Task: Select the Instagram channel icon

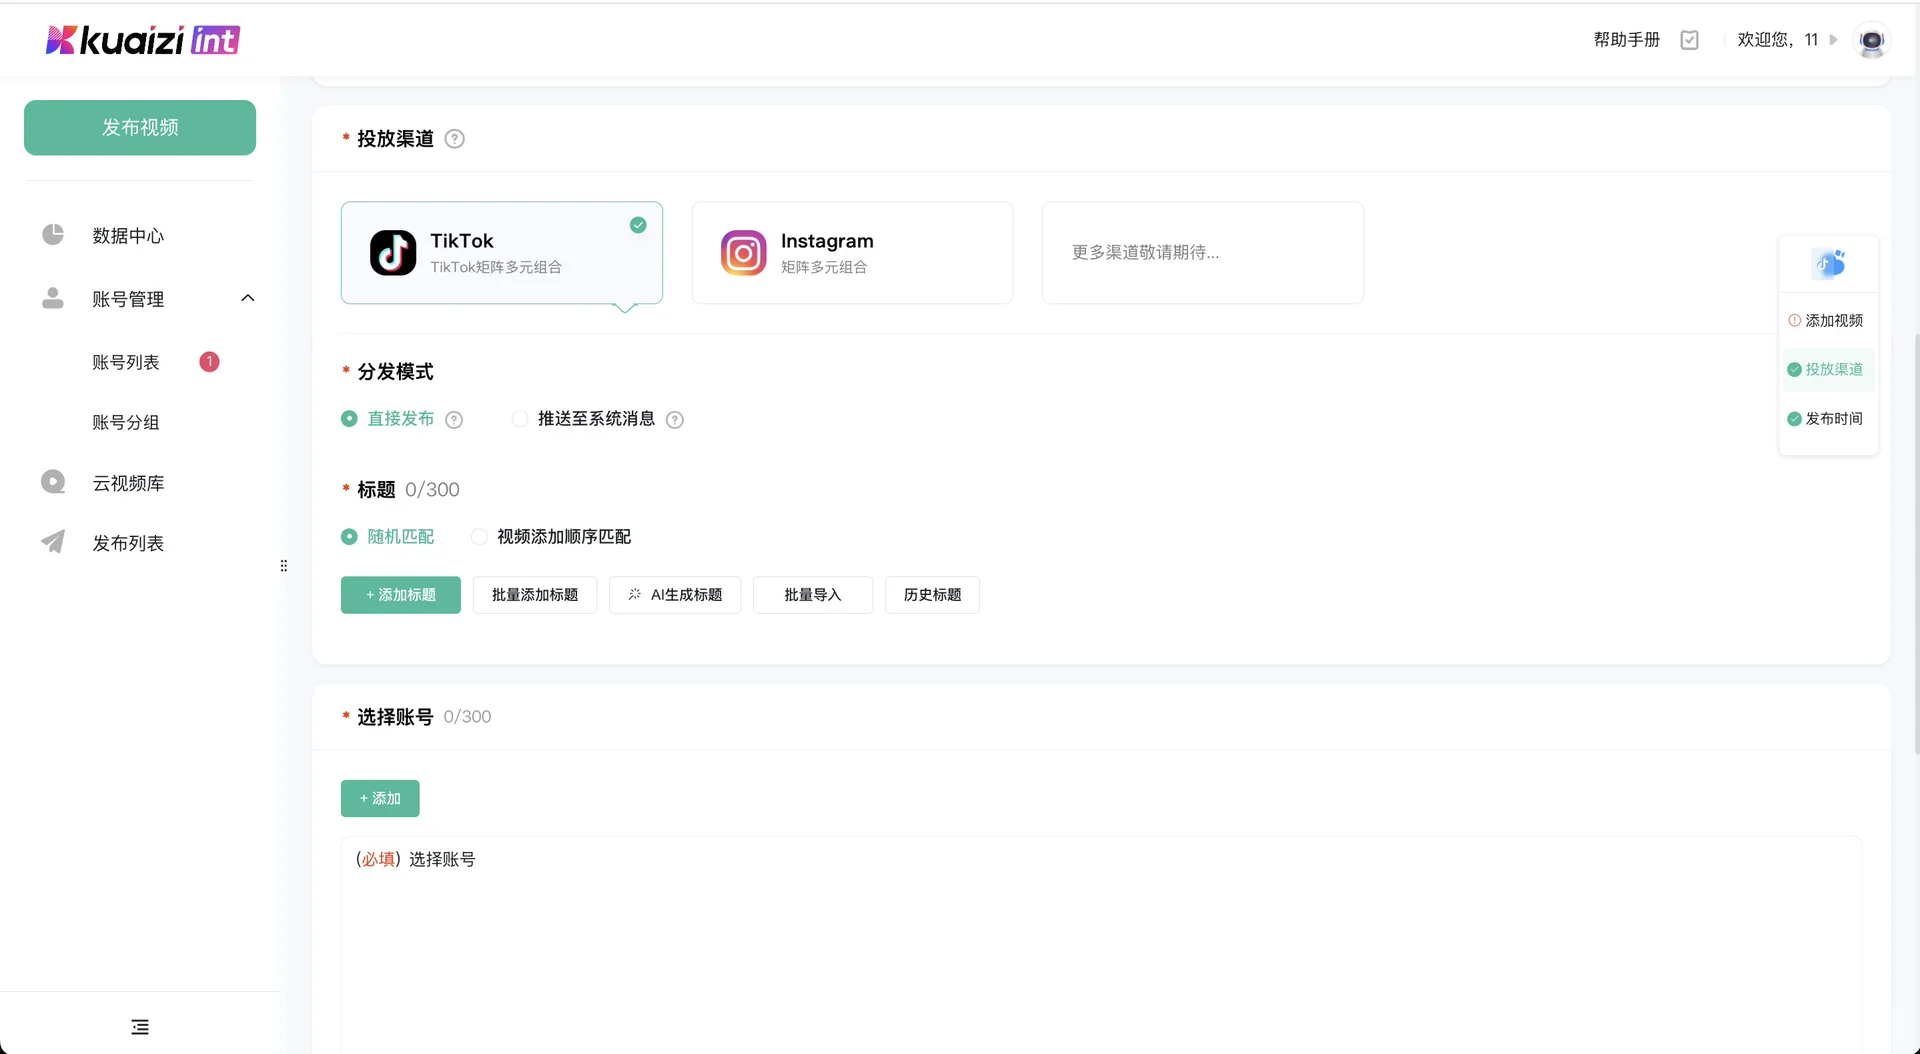Action: pos(742,252)
